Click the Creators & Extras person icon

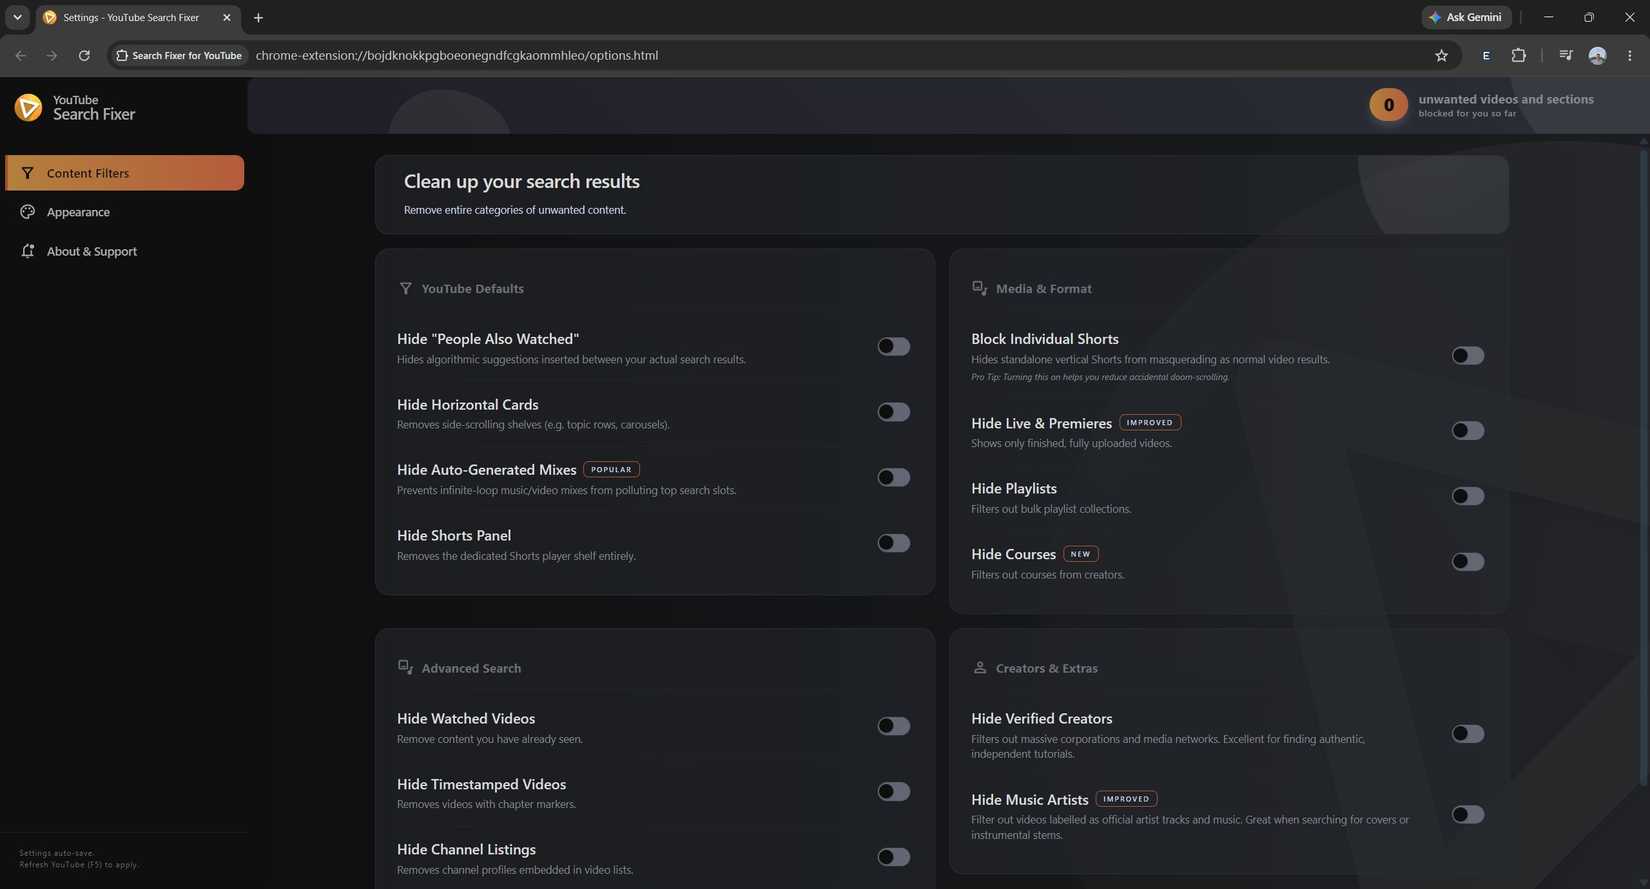[980, 667]
